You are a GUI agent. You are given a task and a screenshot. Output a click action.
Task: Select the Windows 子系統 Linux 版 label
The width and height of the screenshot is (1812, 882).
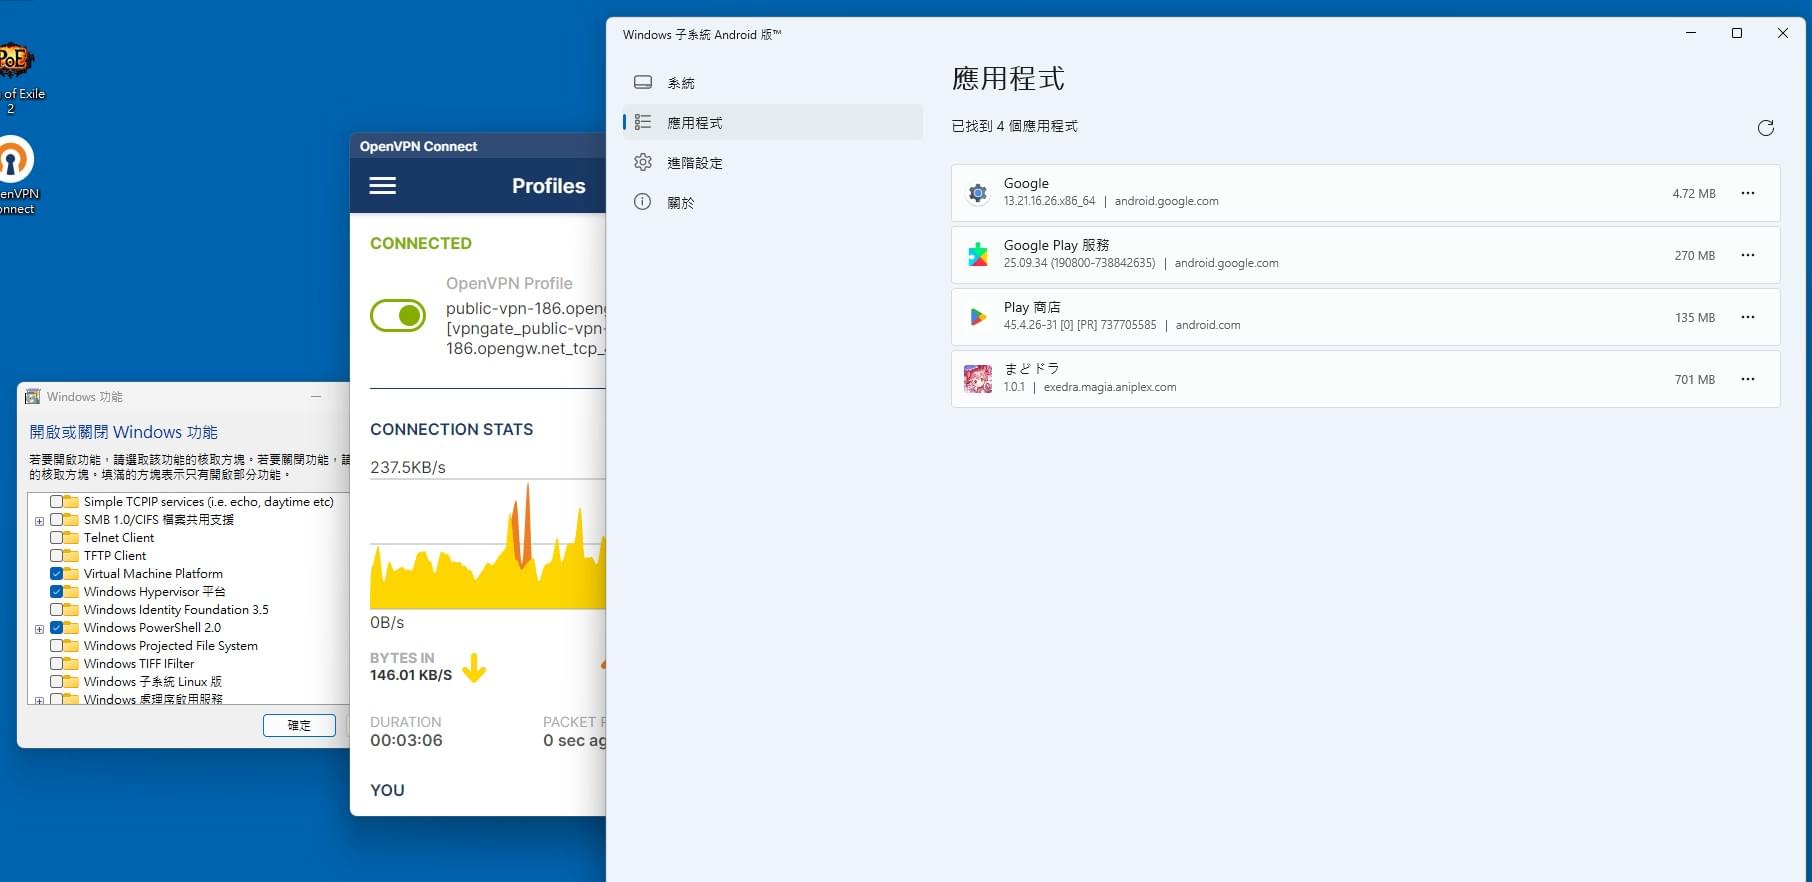tap(152, 682)
